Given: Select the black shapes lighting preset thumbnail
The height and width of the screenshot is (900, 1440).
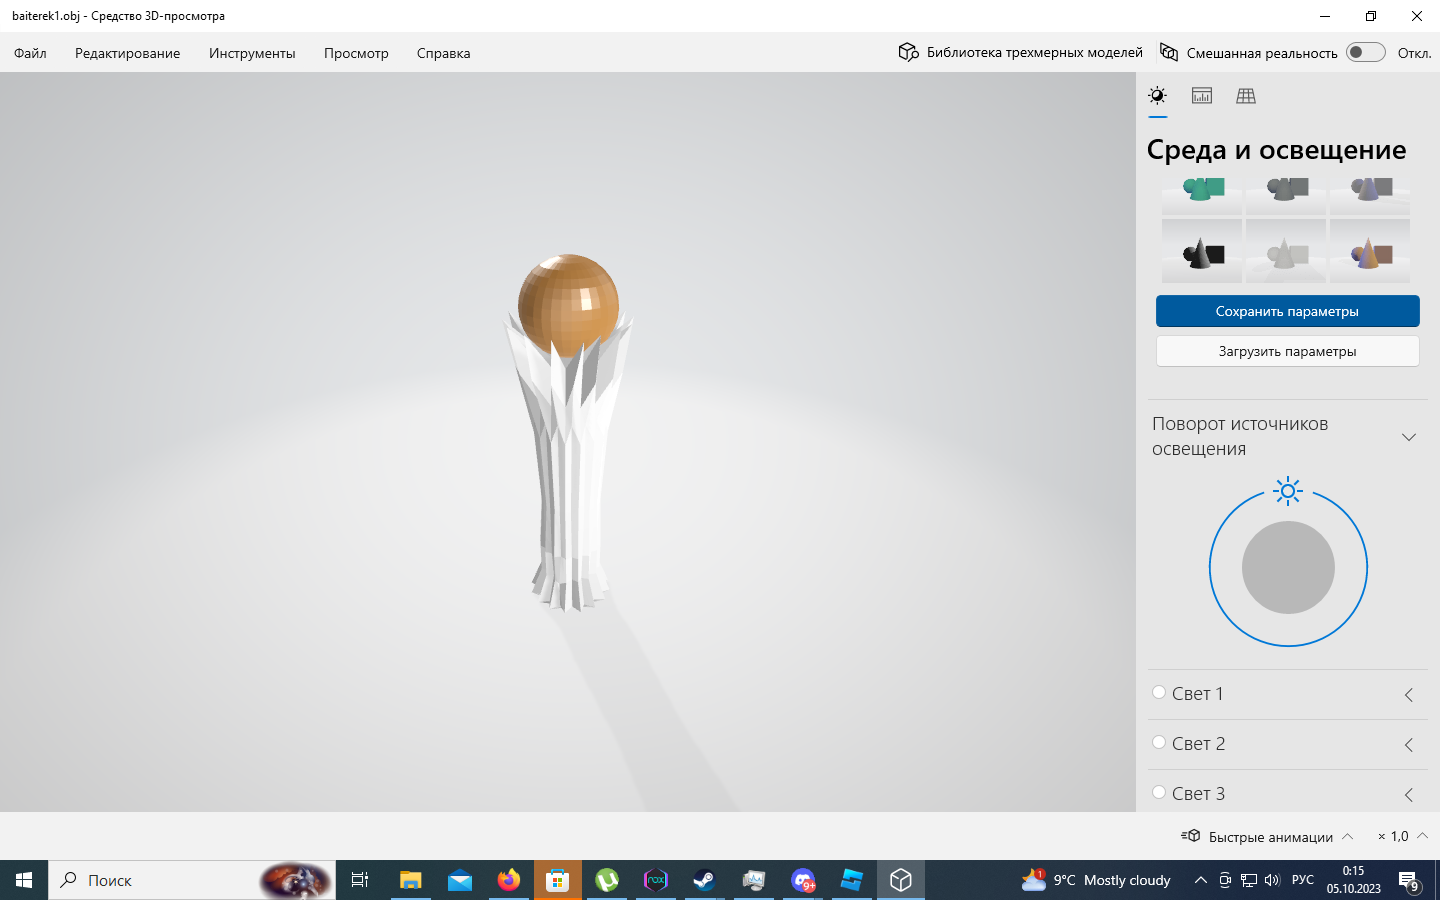Looking at the screenshot, I should [x=1202, y=252].
